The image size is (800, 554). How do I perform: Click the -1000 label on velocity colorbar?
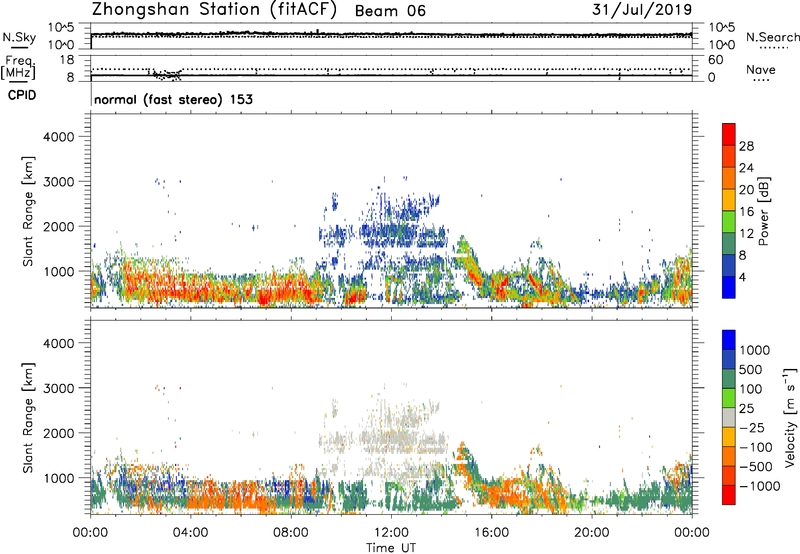759,486
